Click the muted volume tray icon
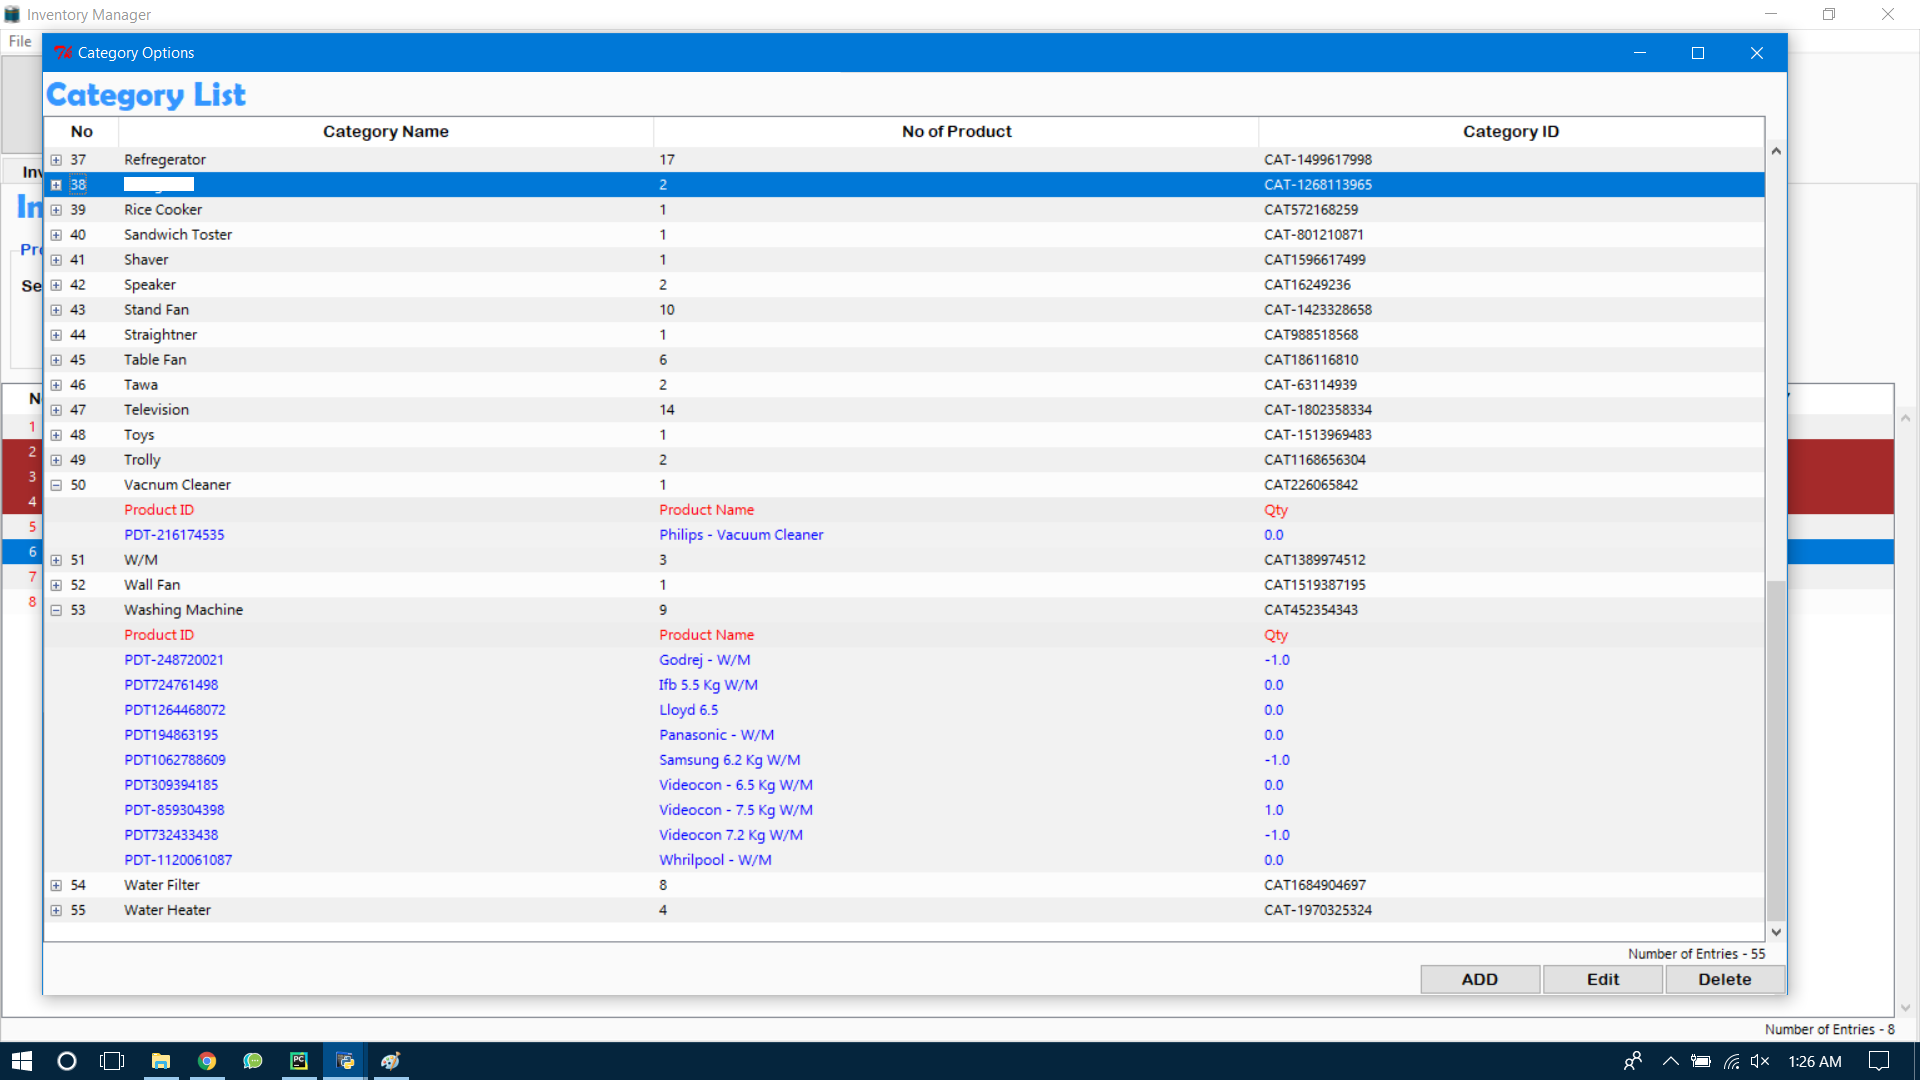 [1760, 1061]
